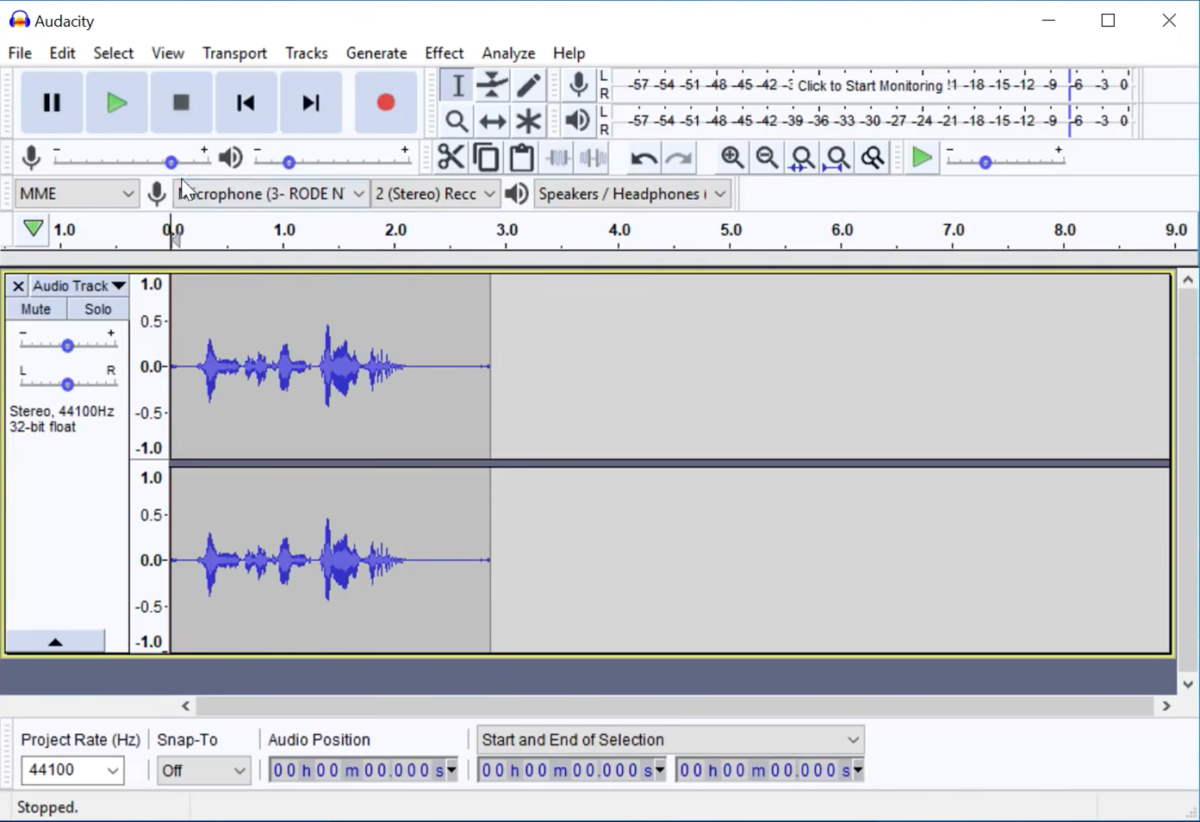Open the Help menu
Screen dimensions: 1200x822
(569, 53)
